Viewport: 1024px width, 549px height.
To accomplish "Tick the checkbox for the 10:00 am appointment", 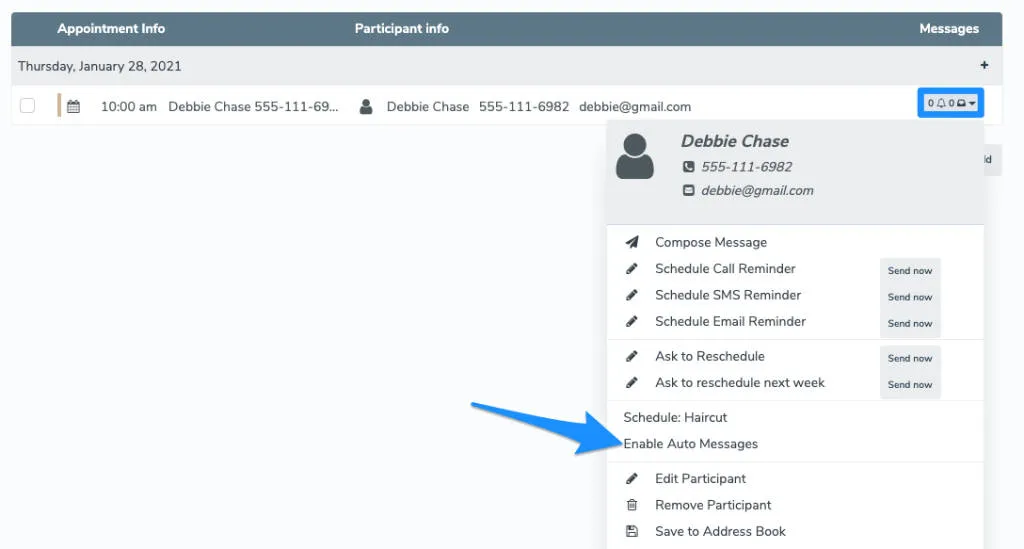I will (27, 105).
